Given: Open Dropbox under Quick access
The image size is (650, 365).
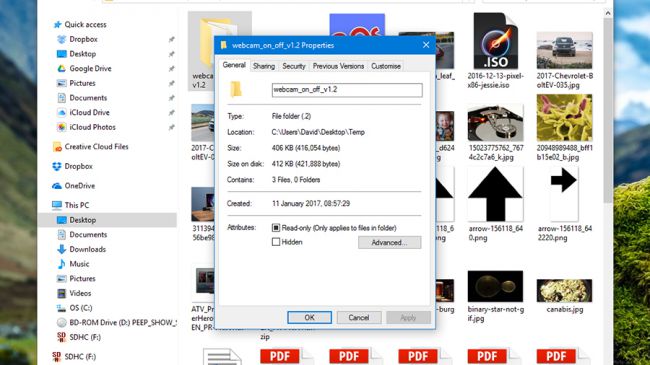Looking at the screenshot, I should pos(83,39).
